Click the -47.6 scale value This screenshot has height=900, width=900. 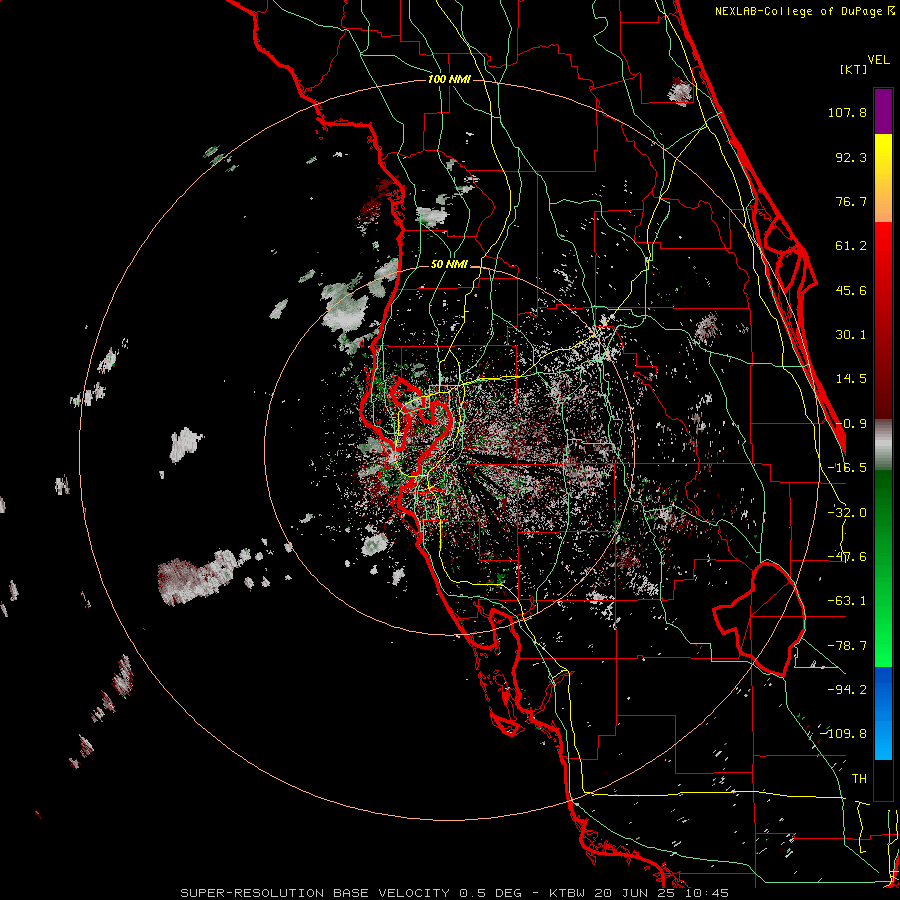pos(847,557)
